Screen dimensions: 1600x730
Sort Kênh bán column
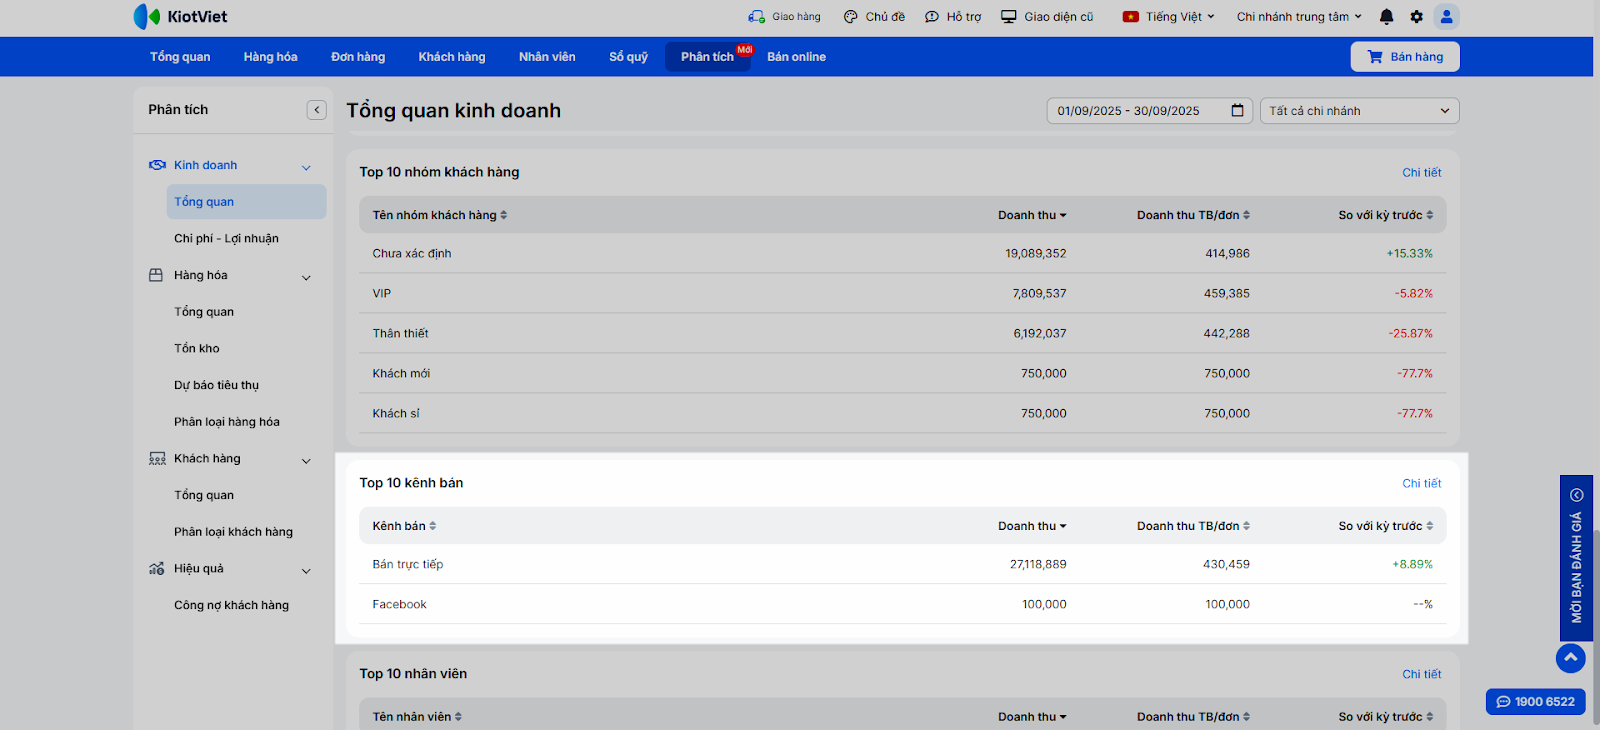(404, 526)
